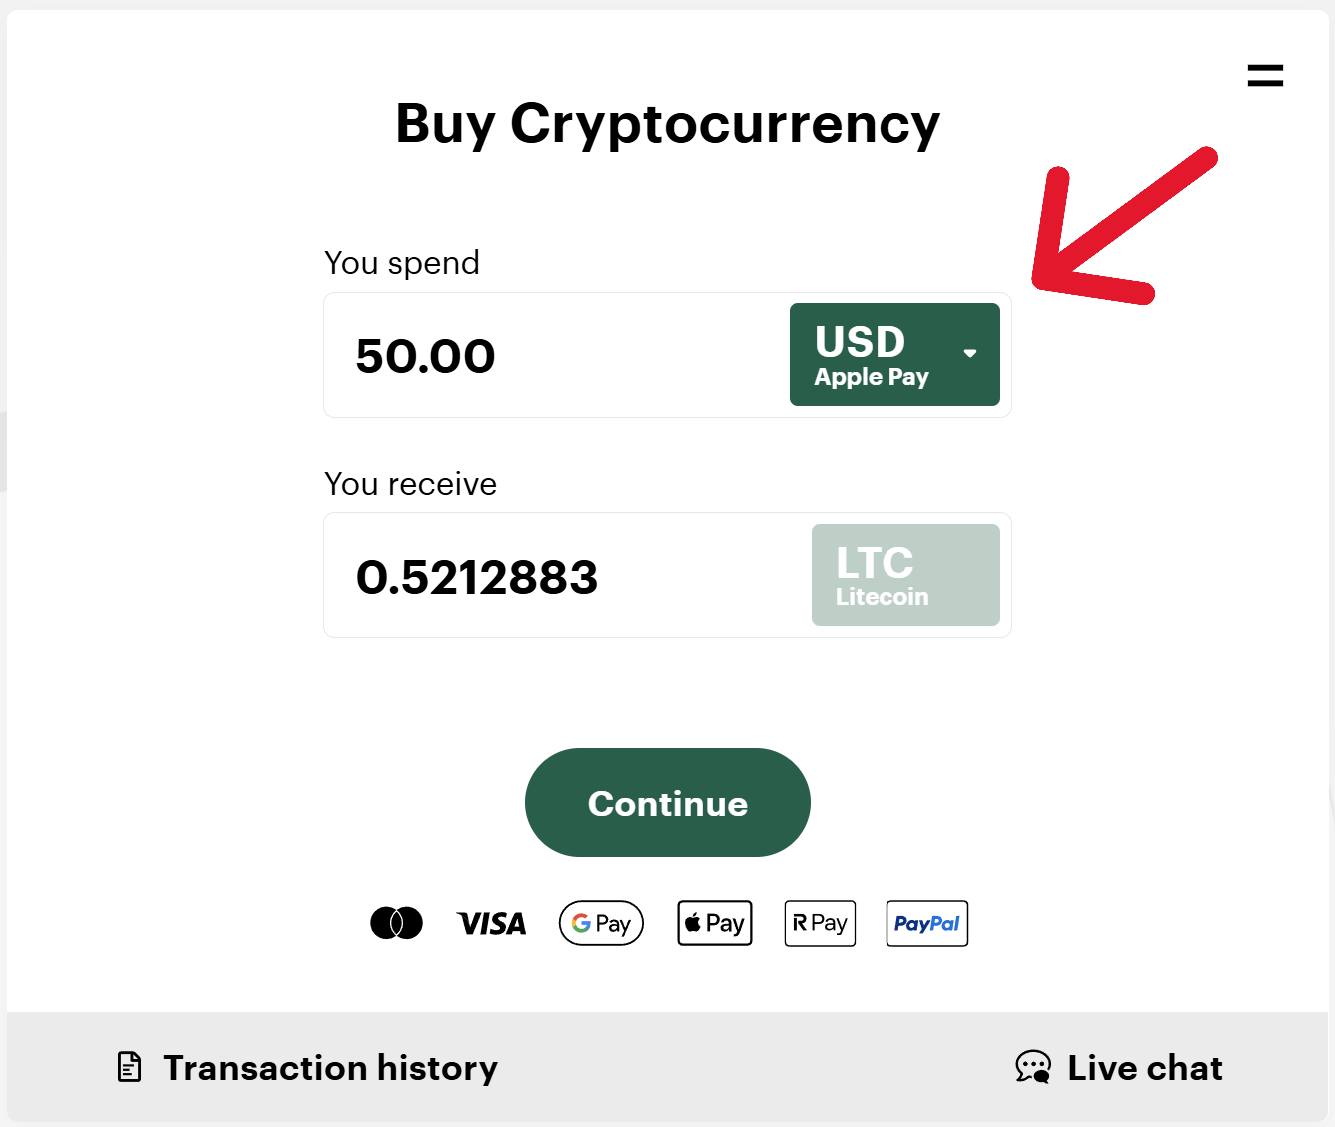Open Transaction history link
The width and height of the screenshot is (1335, 1127).
tap(330, 1068)
